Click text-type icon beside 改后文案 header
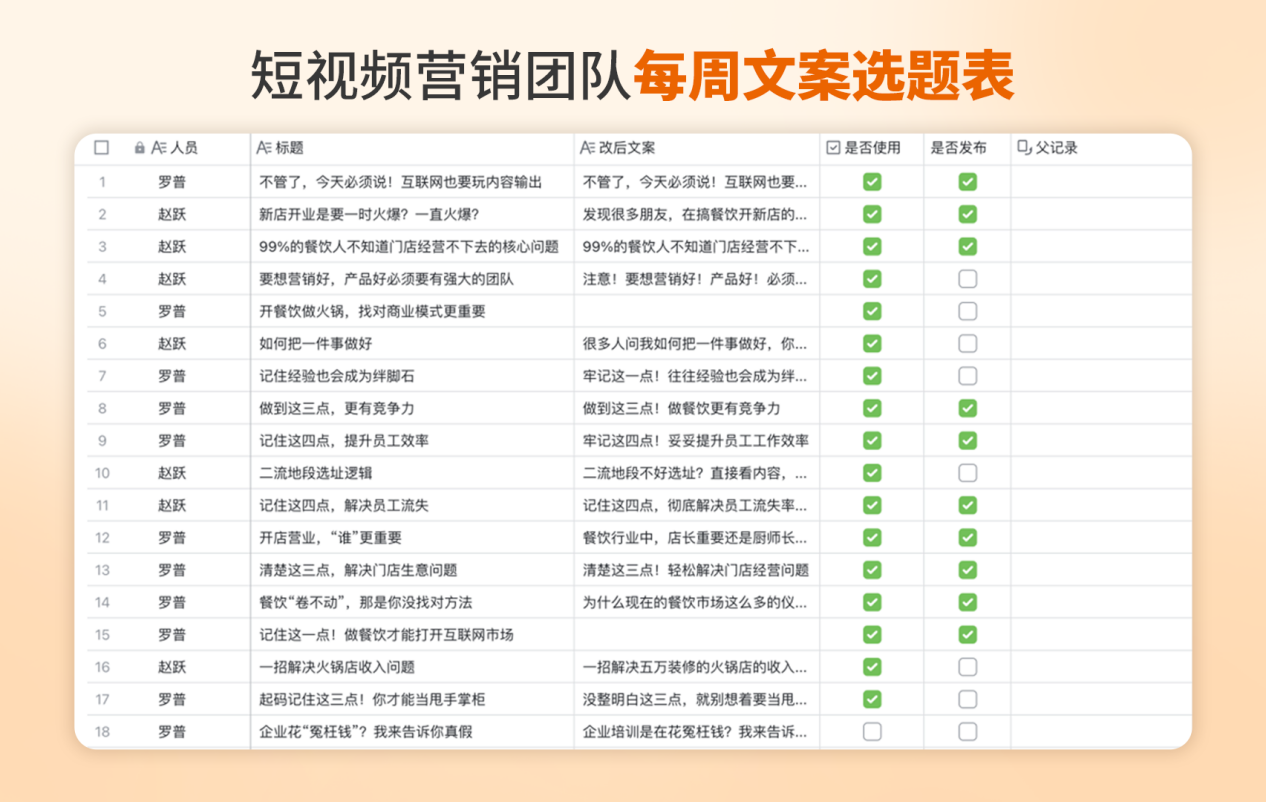This screenshot has height=802, width=1266. (588, 148)
